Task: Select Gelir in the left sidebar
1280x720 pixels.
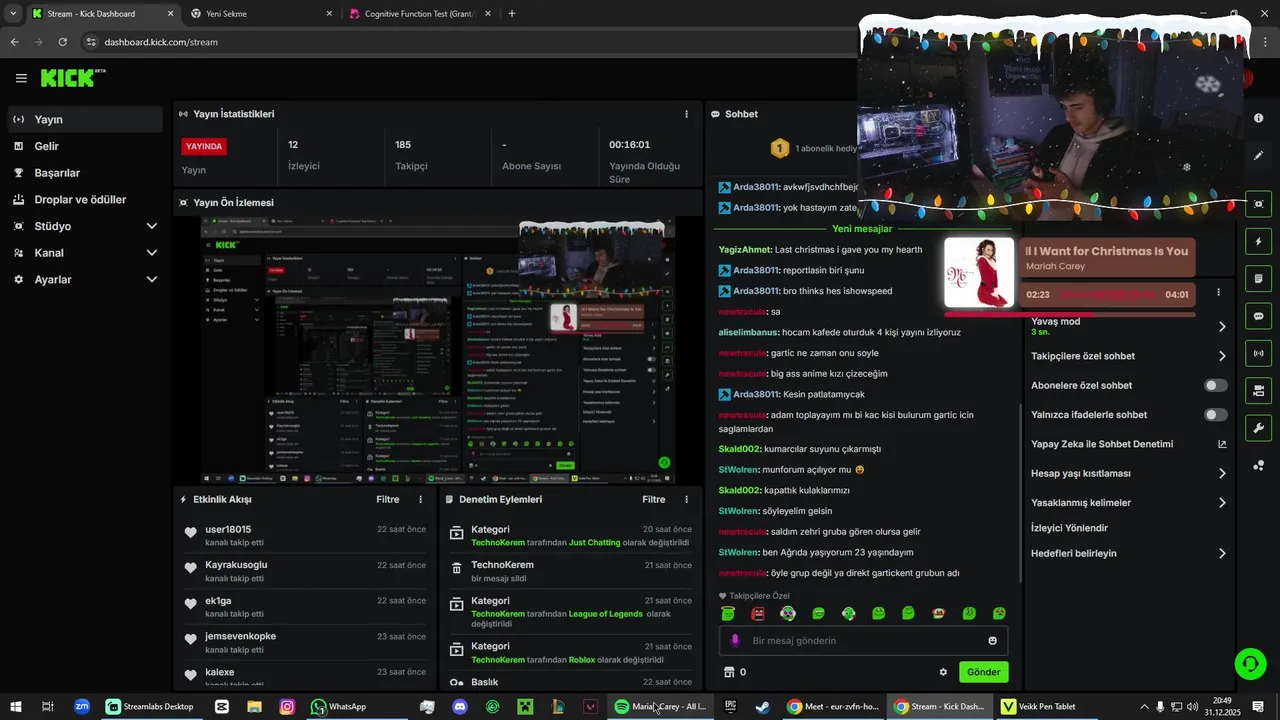Action: (x=85, y=146)
